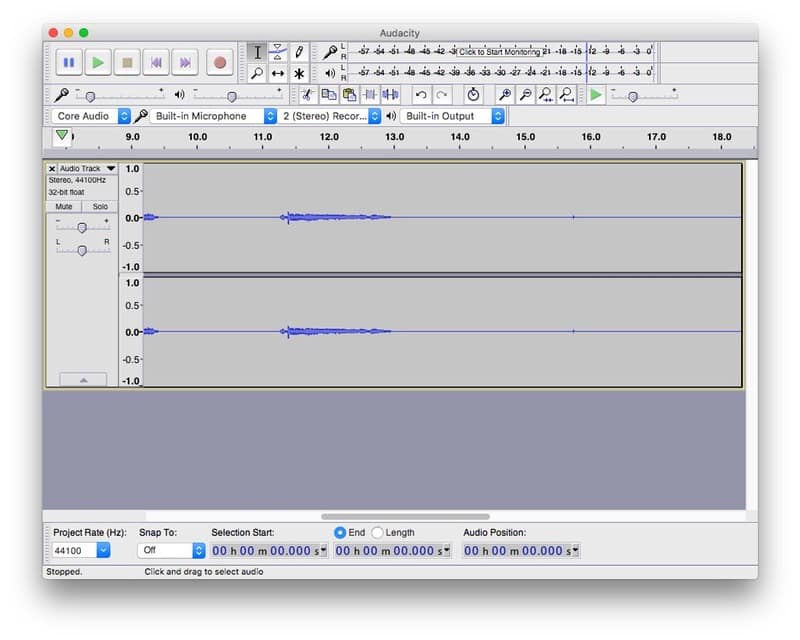The image size is (800, 640).
Task: Select the Envelope tool
Action: click(x=278, y=52)
